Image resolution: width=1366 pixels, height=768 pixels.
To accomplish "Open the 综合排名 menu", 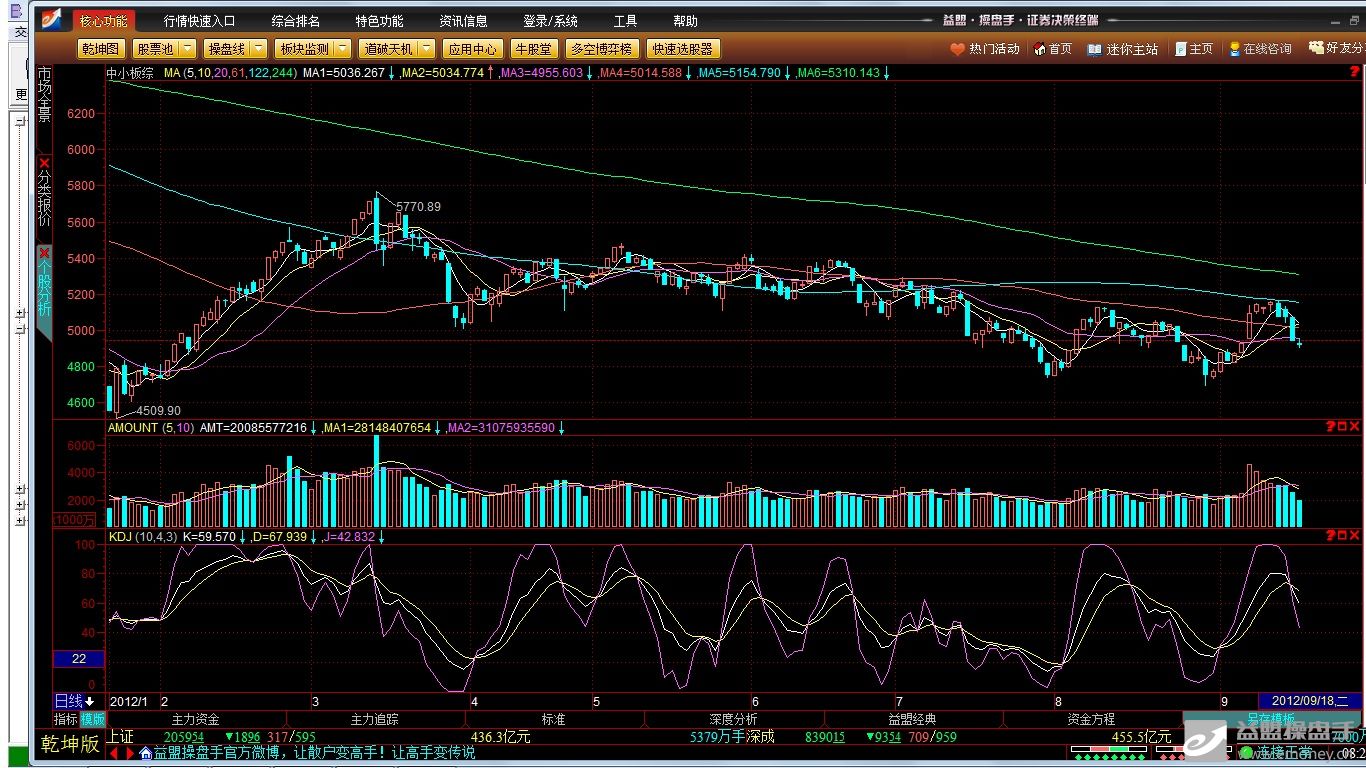I will pos(296,21).
